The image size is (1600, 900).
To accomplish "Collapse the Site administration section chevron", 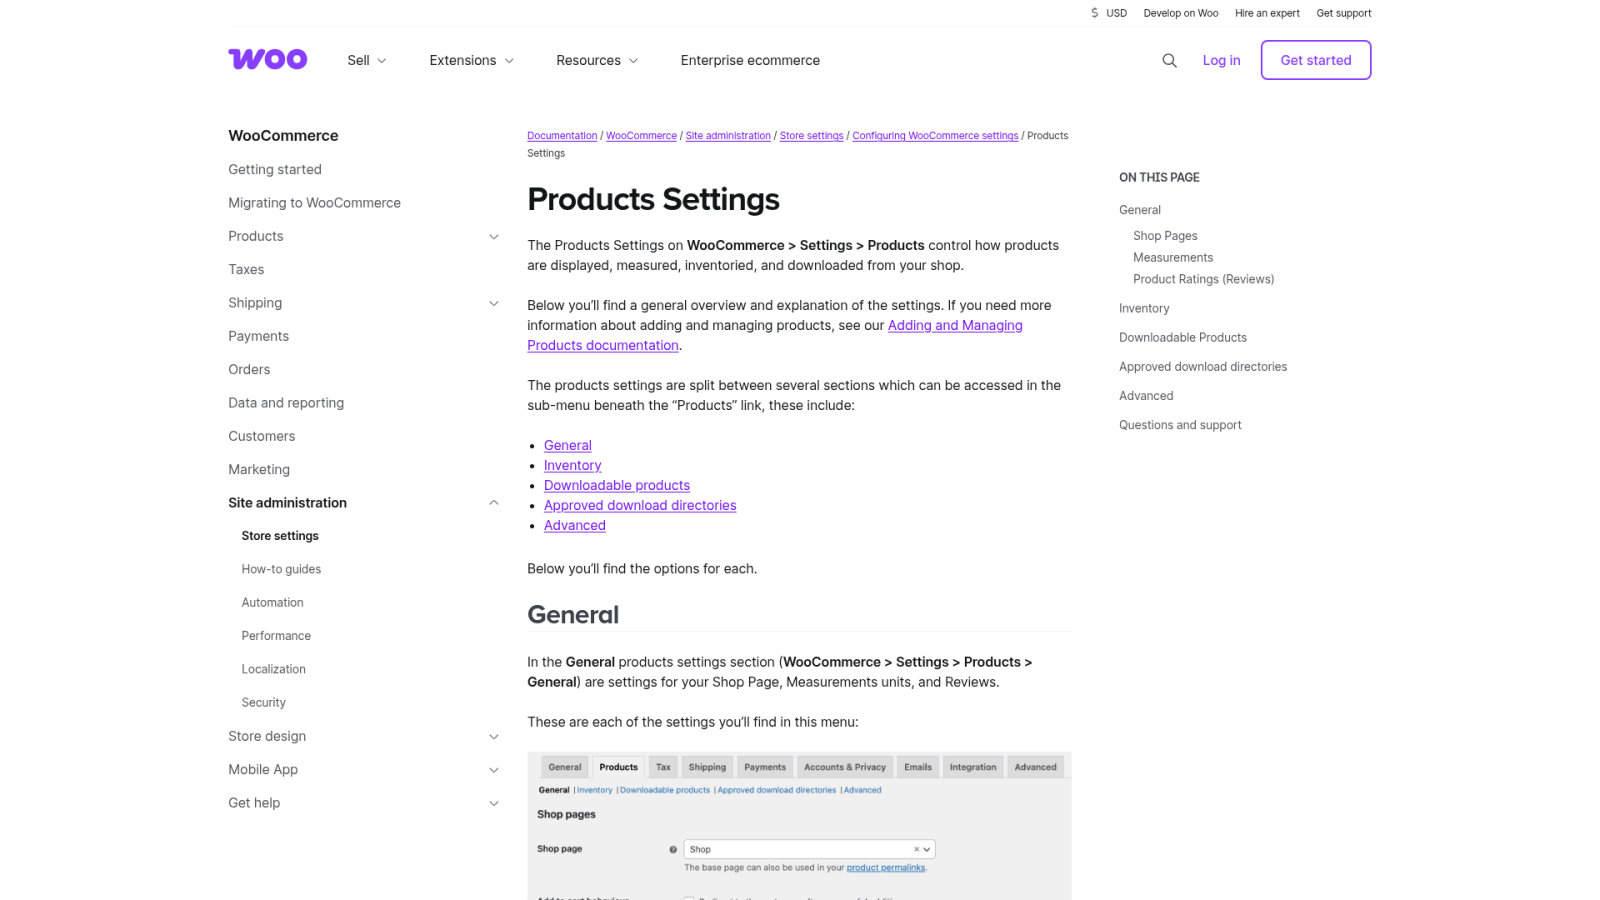I will pyautogui.click(x=493, y=503).
